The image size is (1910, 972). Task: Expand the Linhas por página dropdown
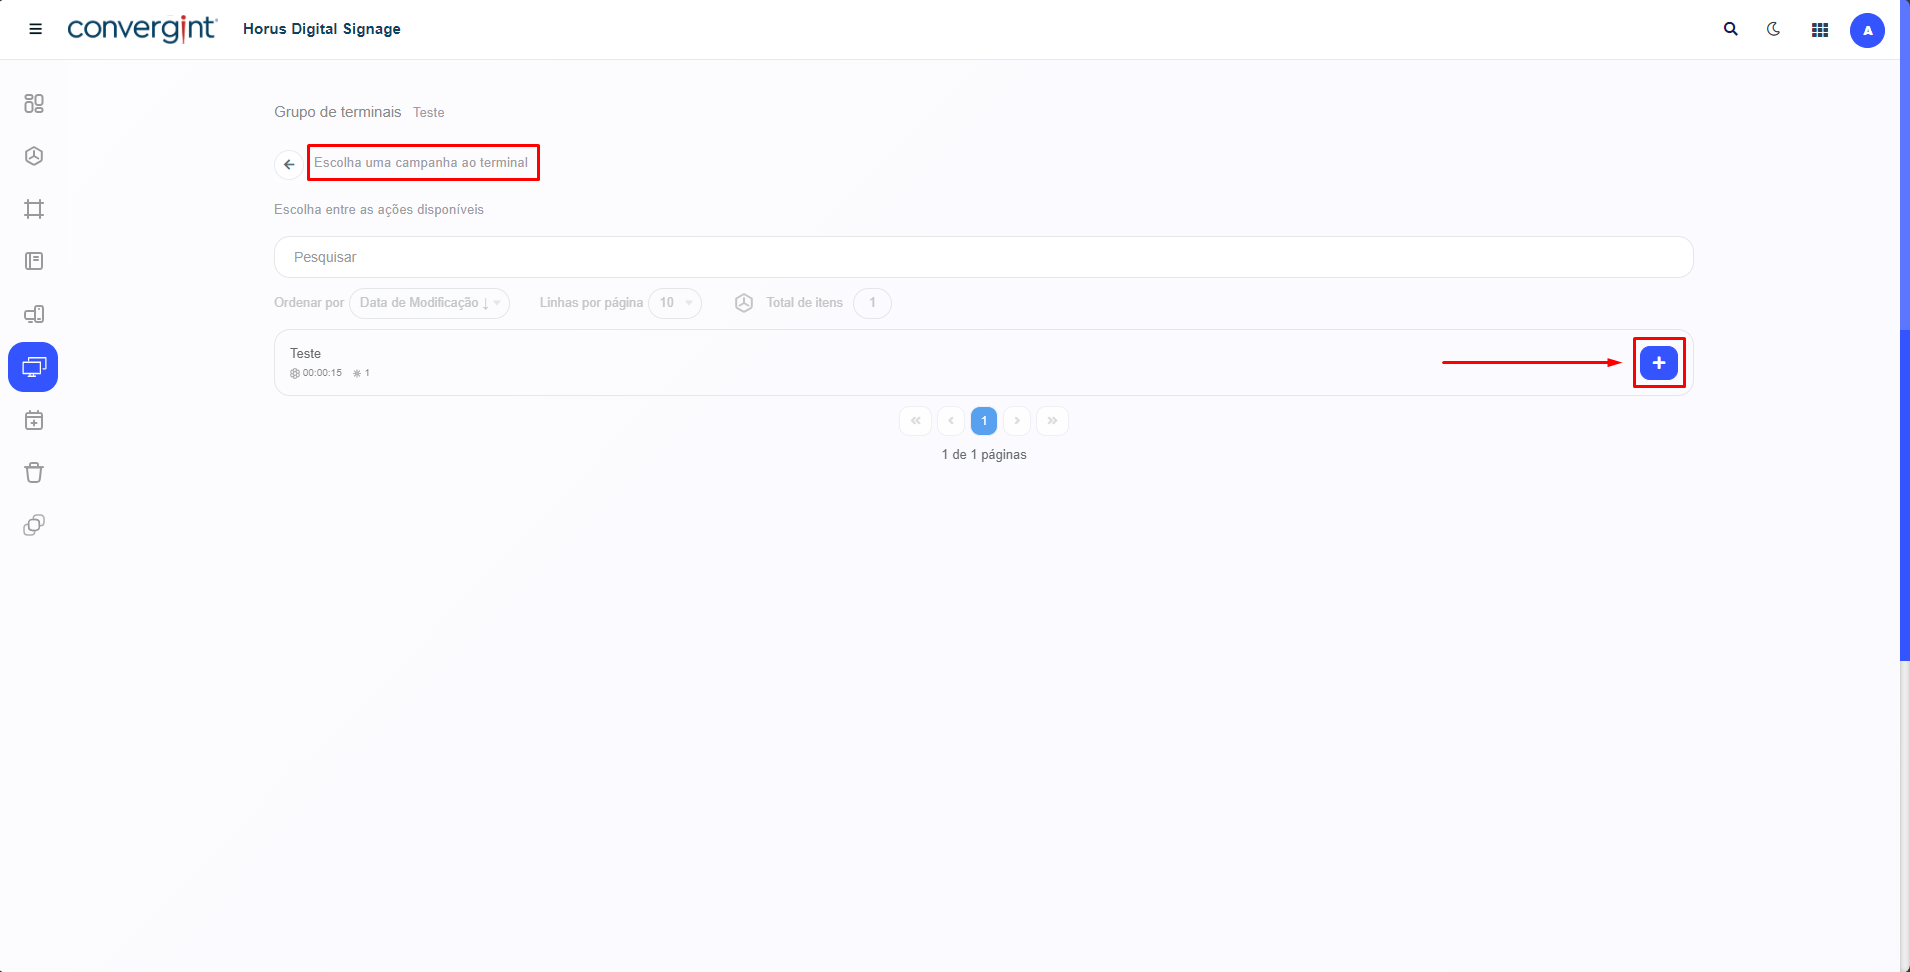pos(675,303)
